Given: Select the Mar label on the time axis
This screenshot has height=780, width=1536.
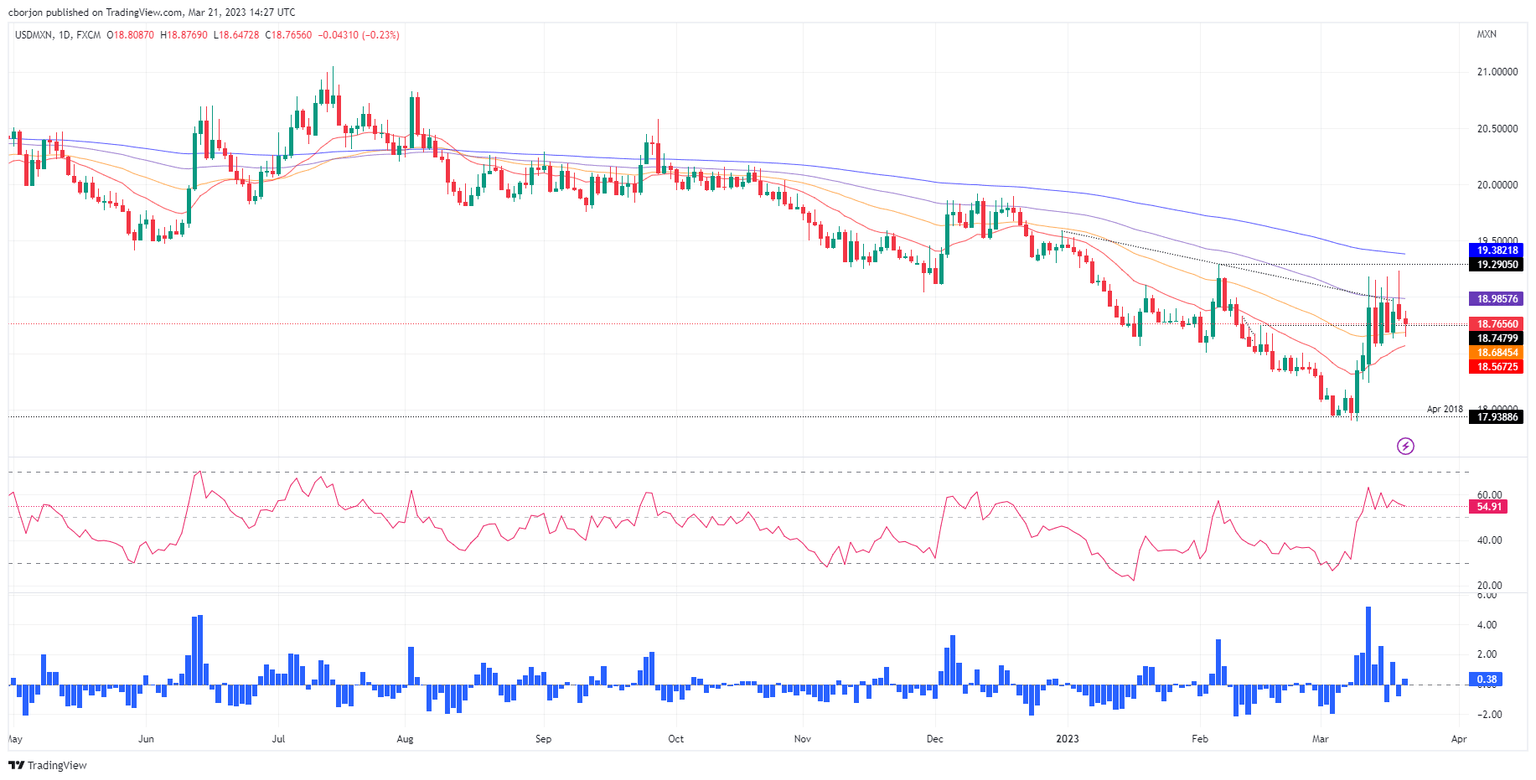Looking at the screenshot, I should 1320,740.
